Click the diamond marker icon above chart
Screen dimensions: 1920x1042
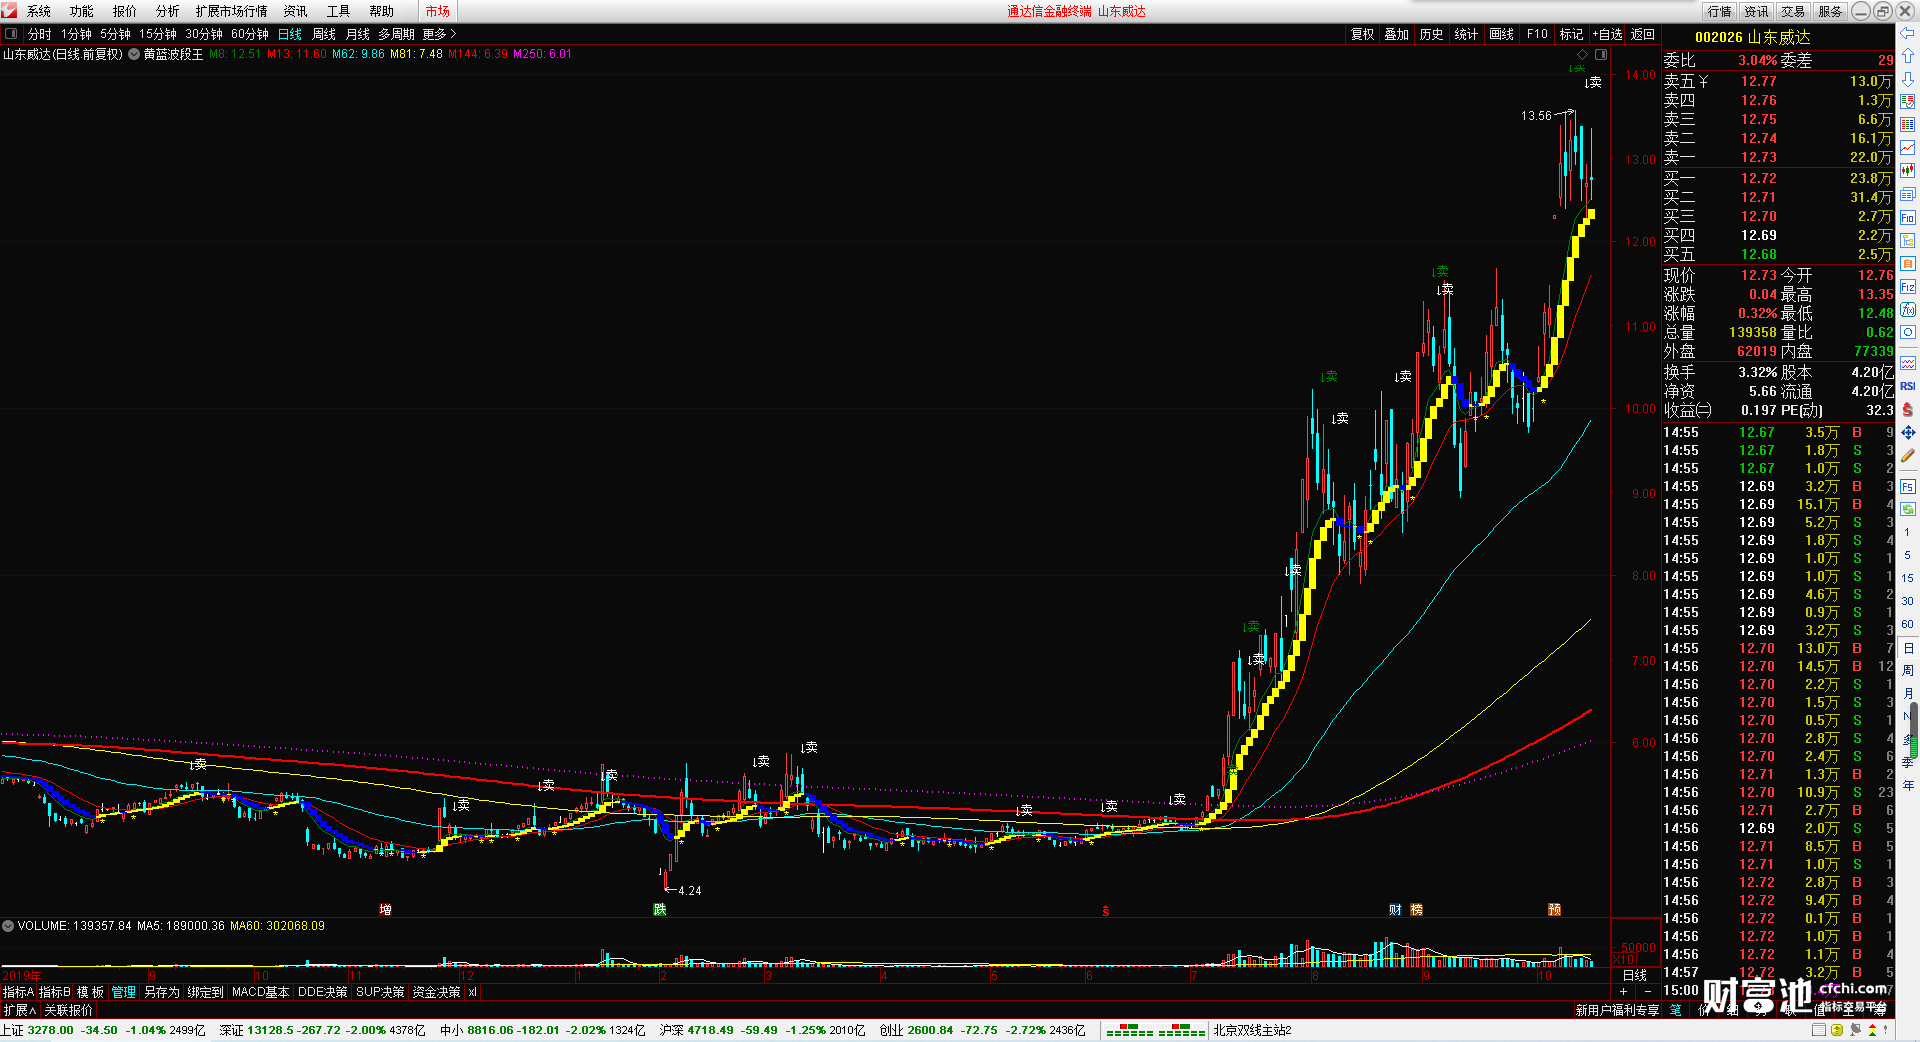pyautogui.click(x=1582, y=54)
